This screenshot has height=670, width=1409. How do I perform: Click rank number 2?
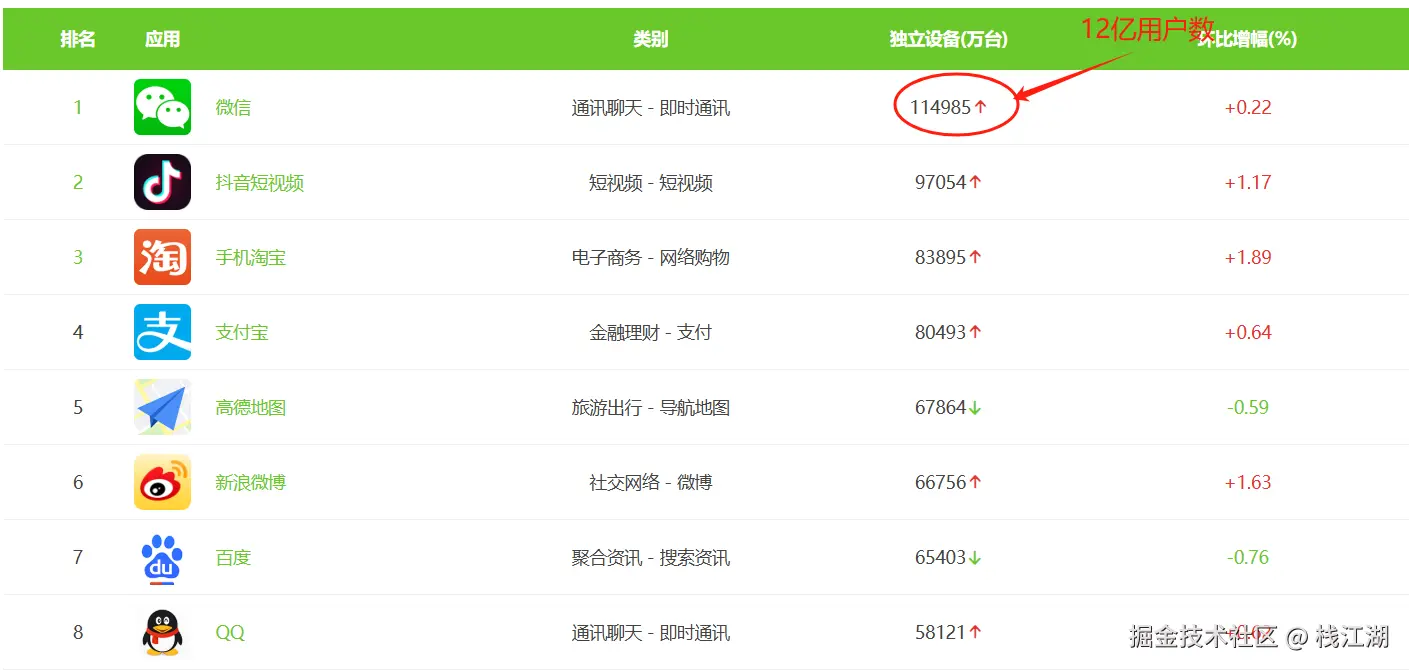(78, 182)
